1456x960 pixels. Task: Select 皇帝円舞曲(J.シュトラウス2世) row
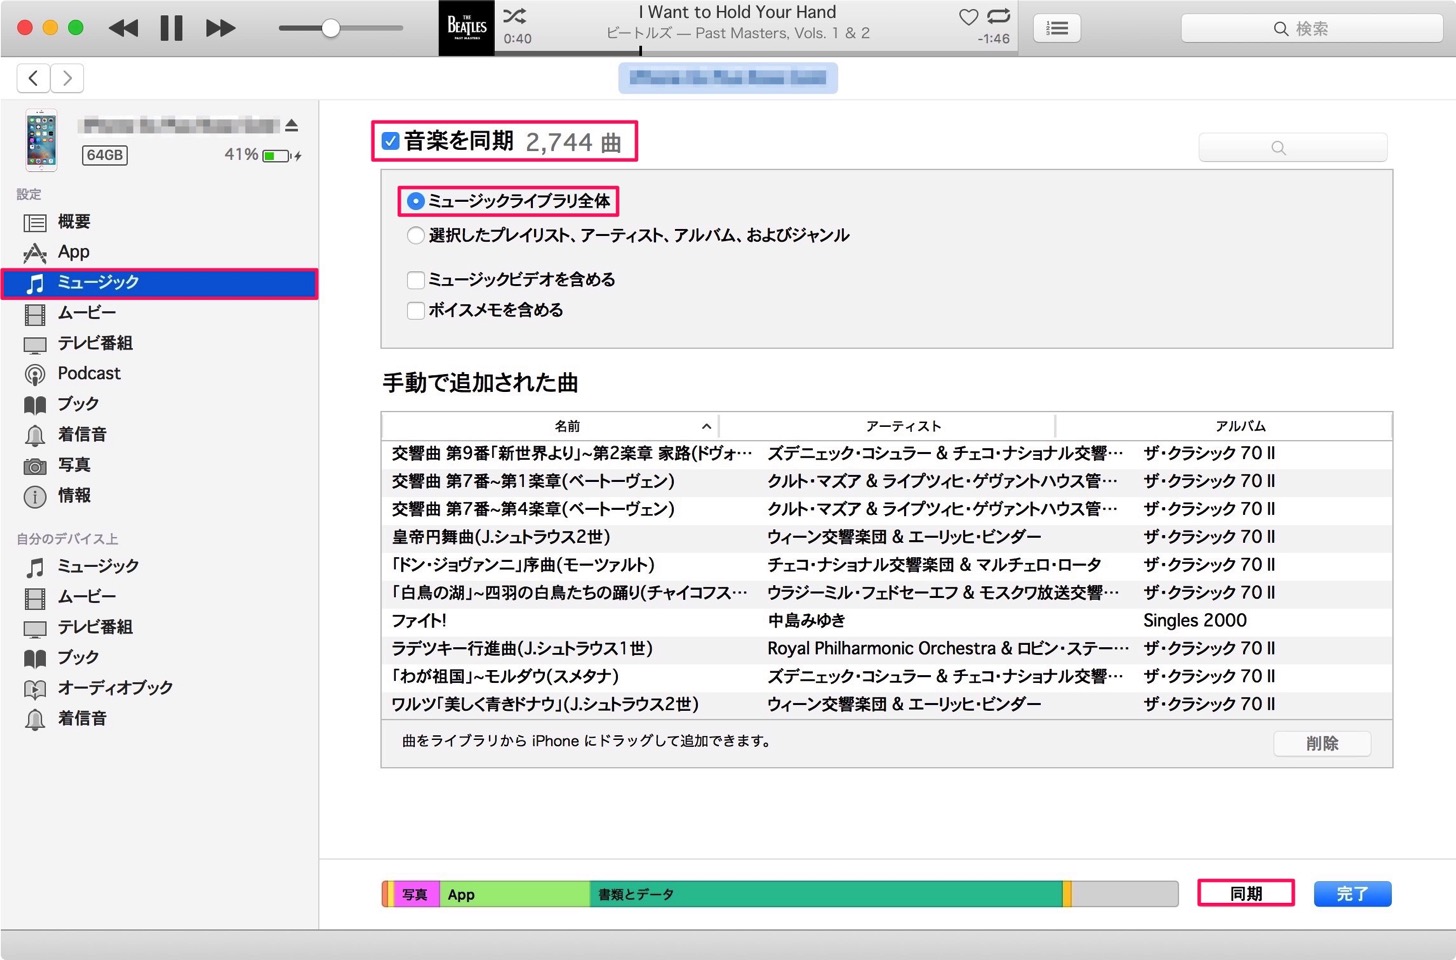point(886,537)
